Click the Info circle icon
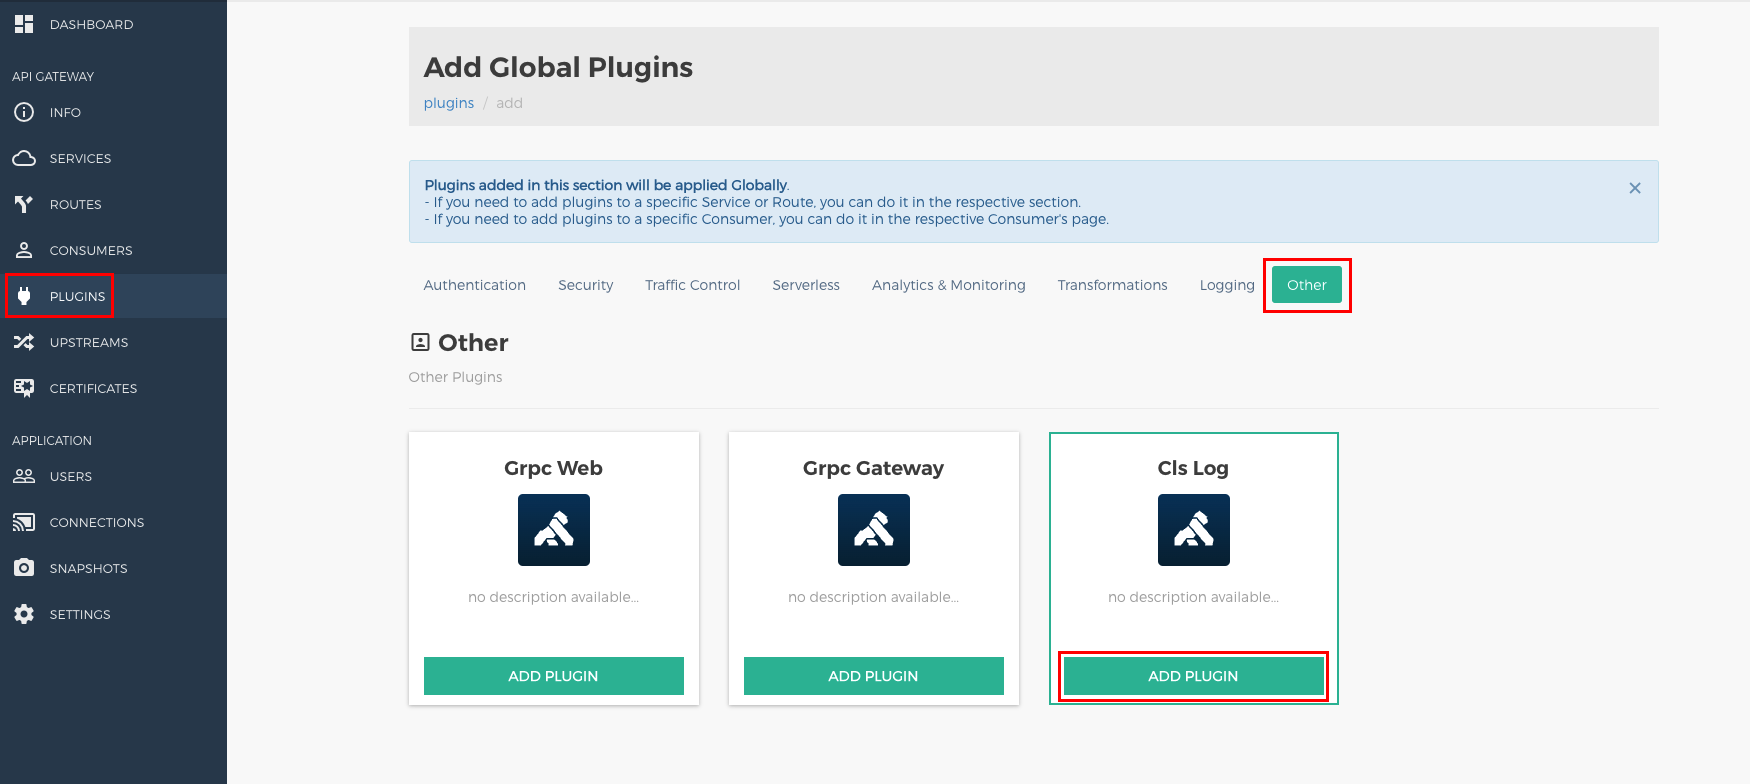Image resolution: width=1750 pixels, height=784 pixels. 24,112
